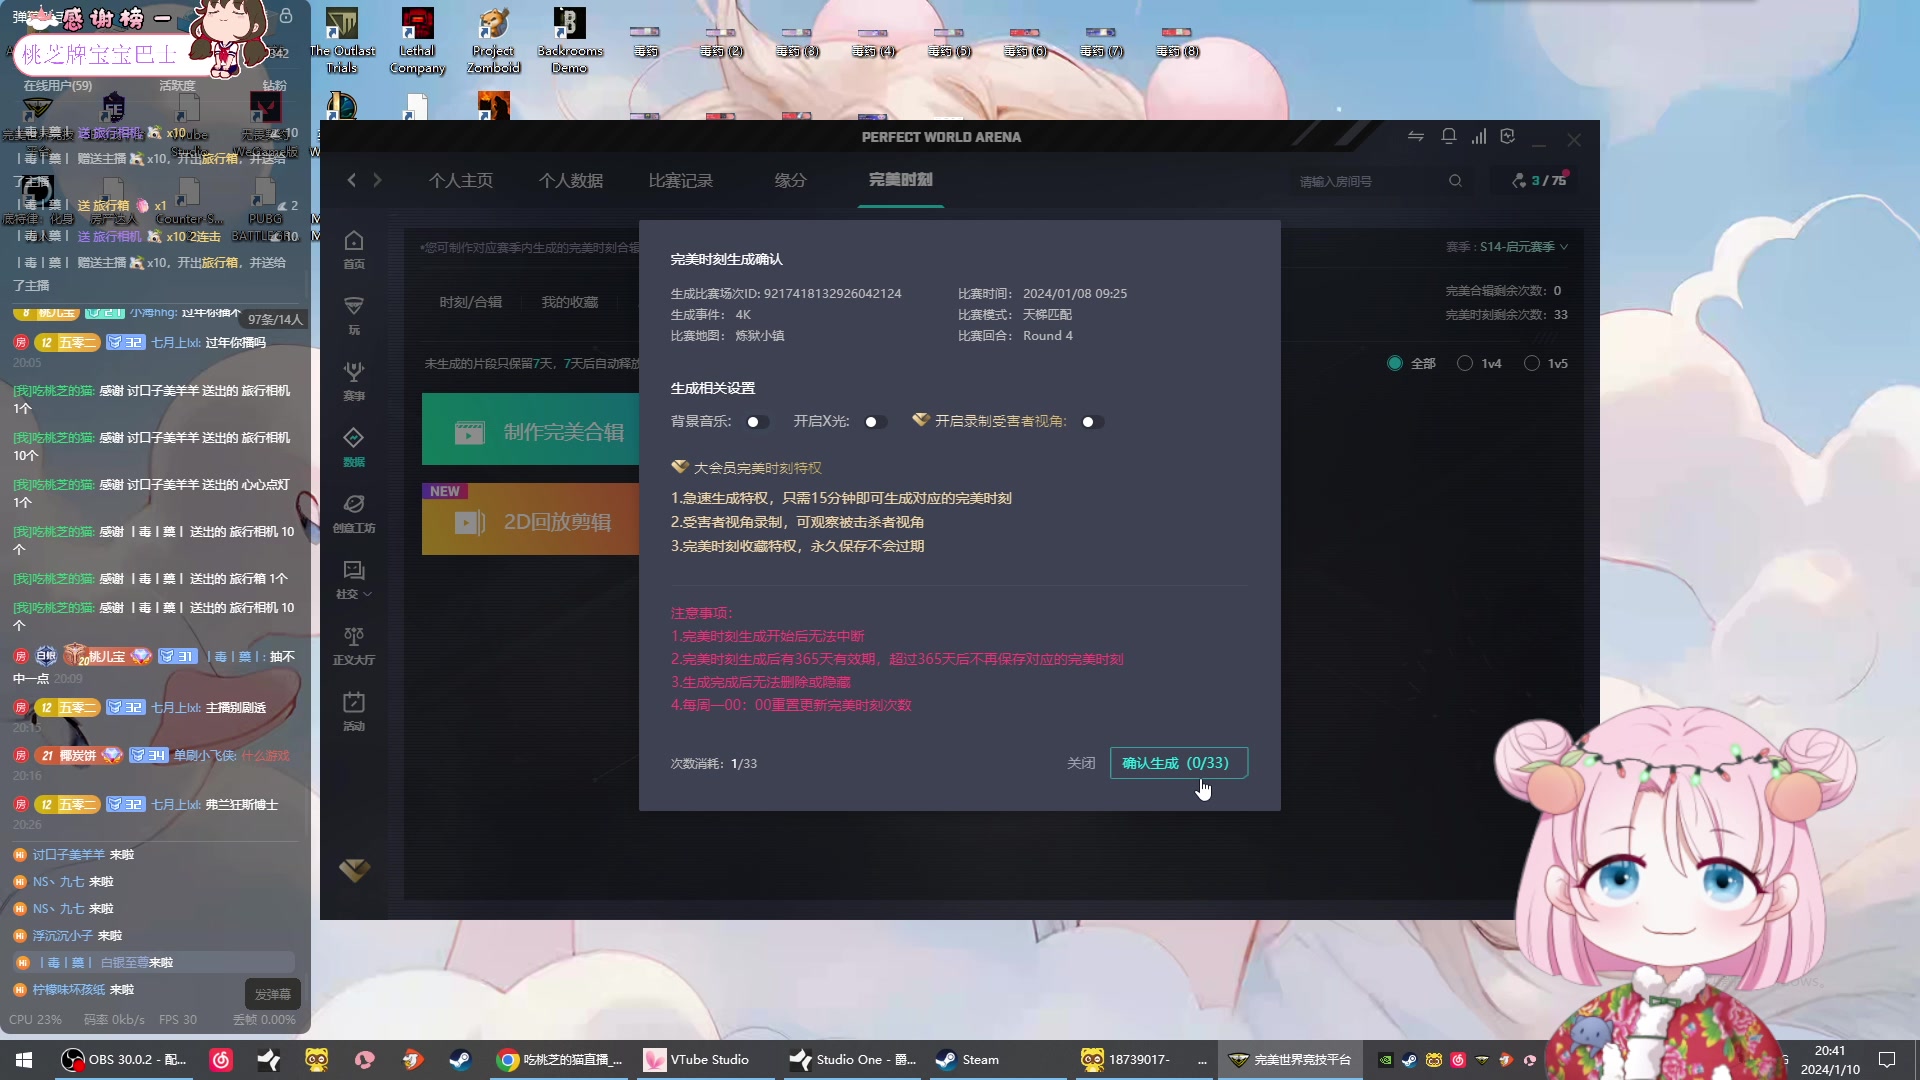The image size is (1920, 1080).
Task: Select the 1v5 radio button
Action: coord(1531,363)
